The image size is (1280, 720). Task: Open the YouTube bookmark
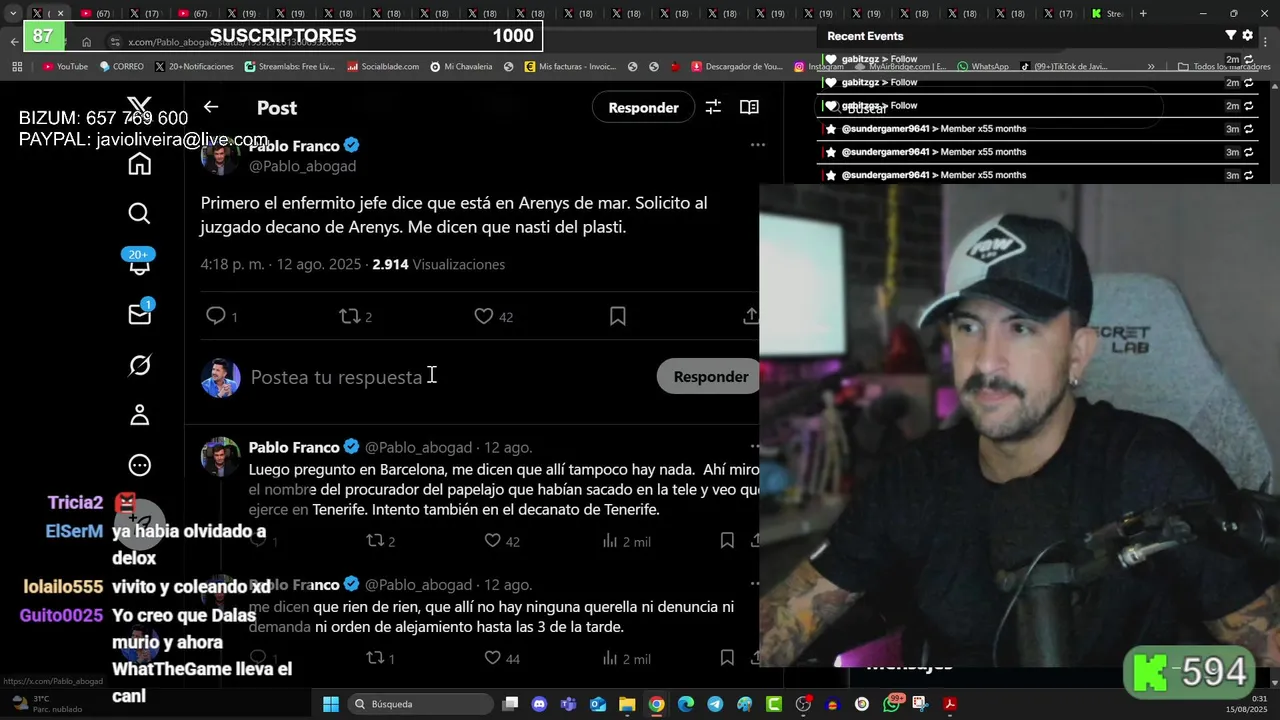(65, 67)
